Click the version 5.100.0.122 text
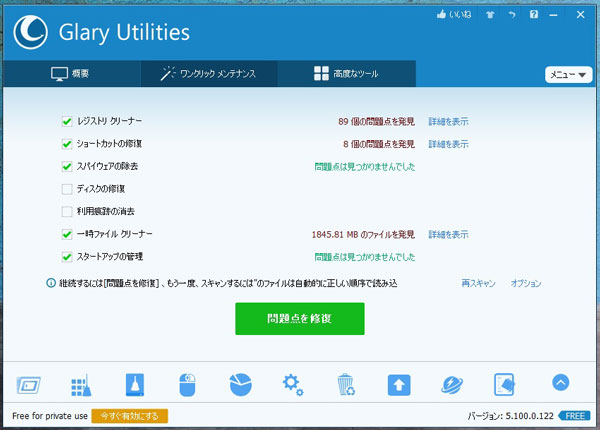Viewport: 600px width, 430px height. coord(510,416)
